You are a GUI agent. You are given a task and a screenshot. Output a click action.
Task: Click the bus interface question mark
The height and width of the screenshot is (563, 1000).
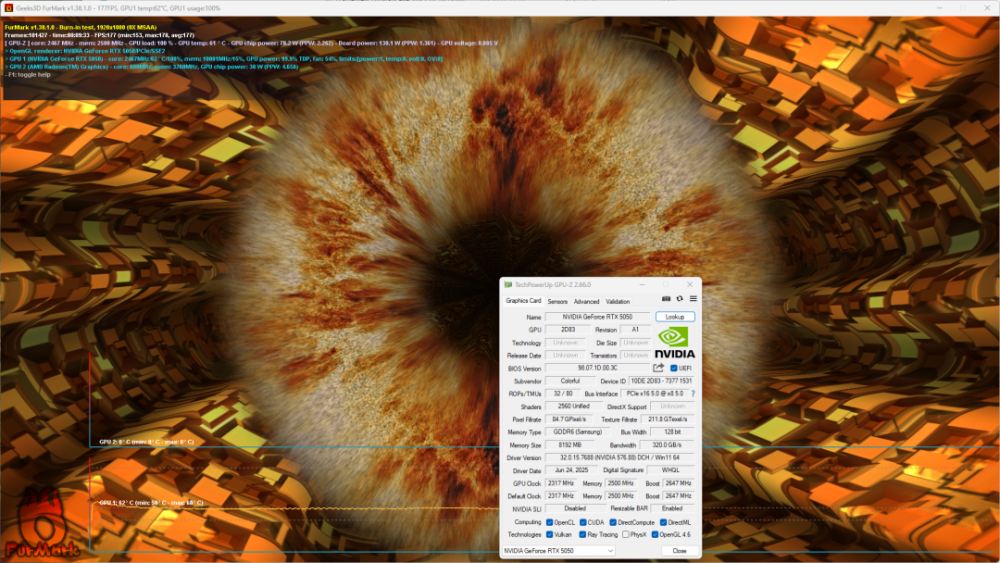click(693, 394)
